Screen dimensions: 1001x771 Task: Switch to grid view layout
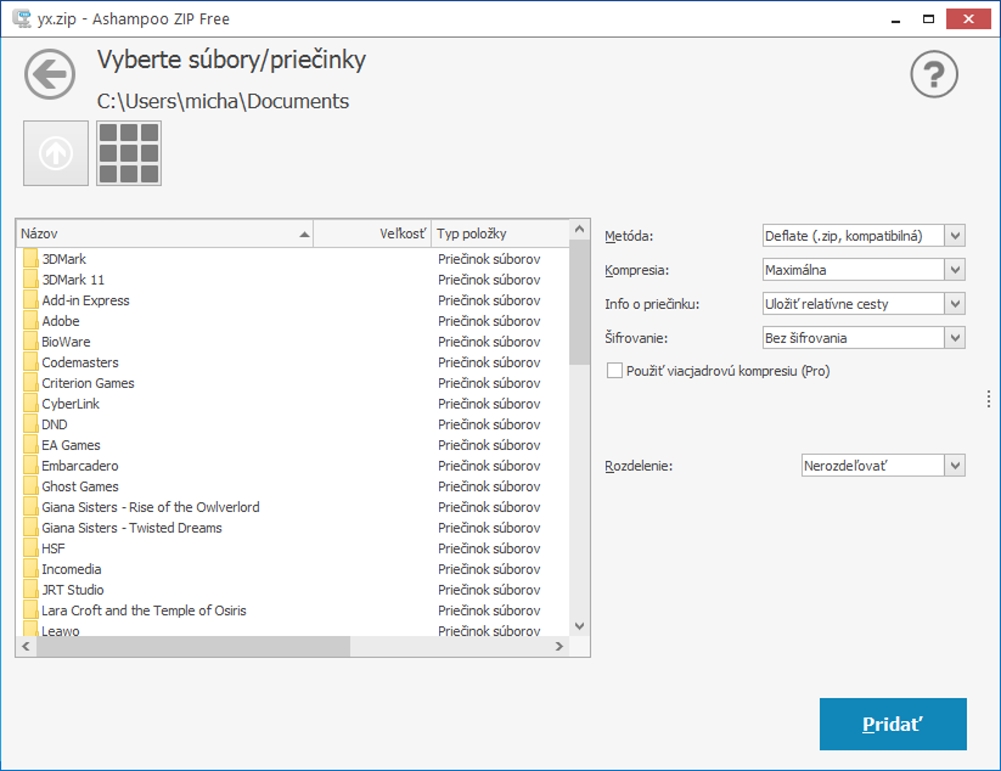[129, 153]
